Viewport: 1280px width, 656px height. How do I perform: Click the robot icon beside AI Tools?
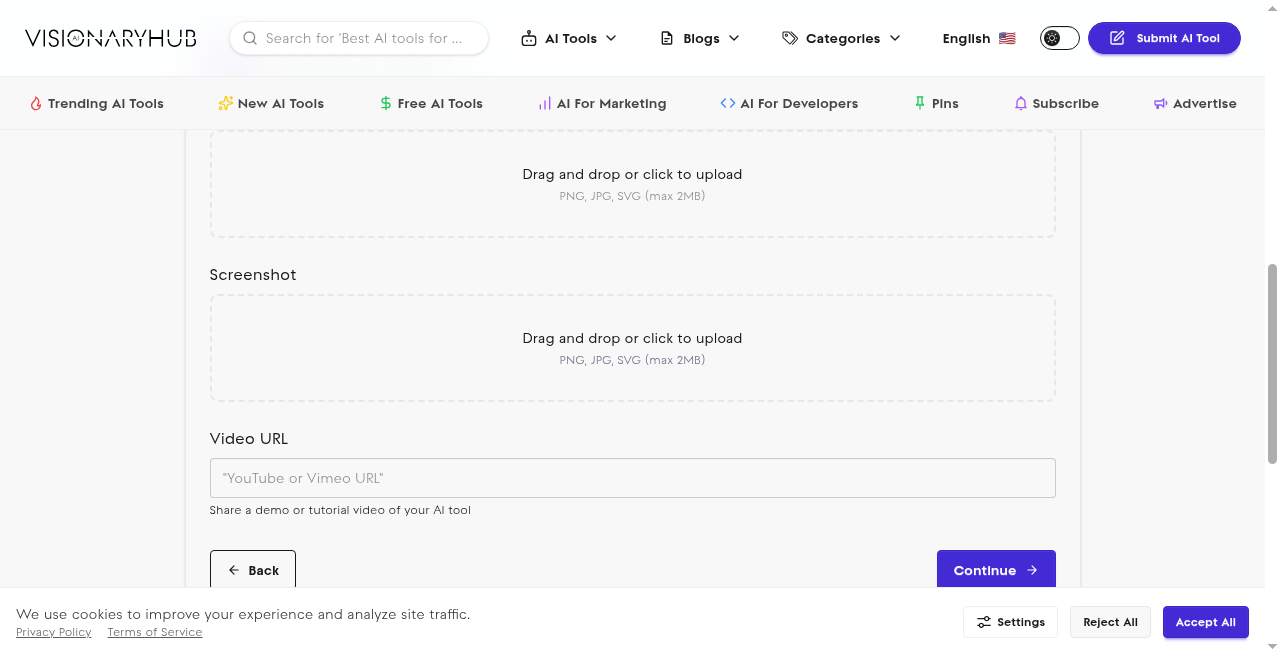[529, 38]
